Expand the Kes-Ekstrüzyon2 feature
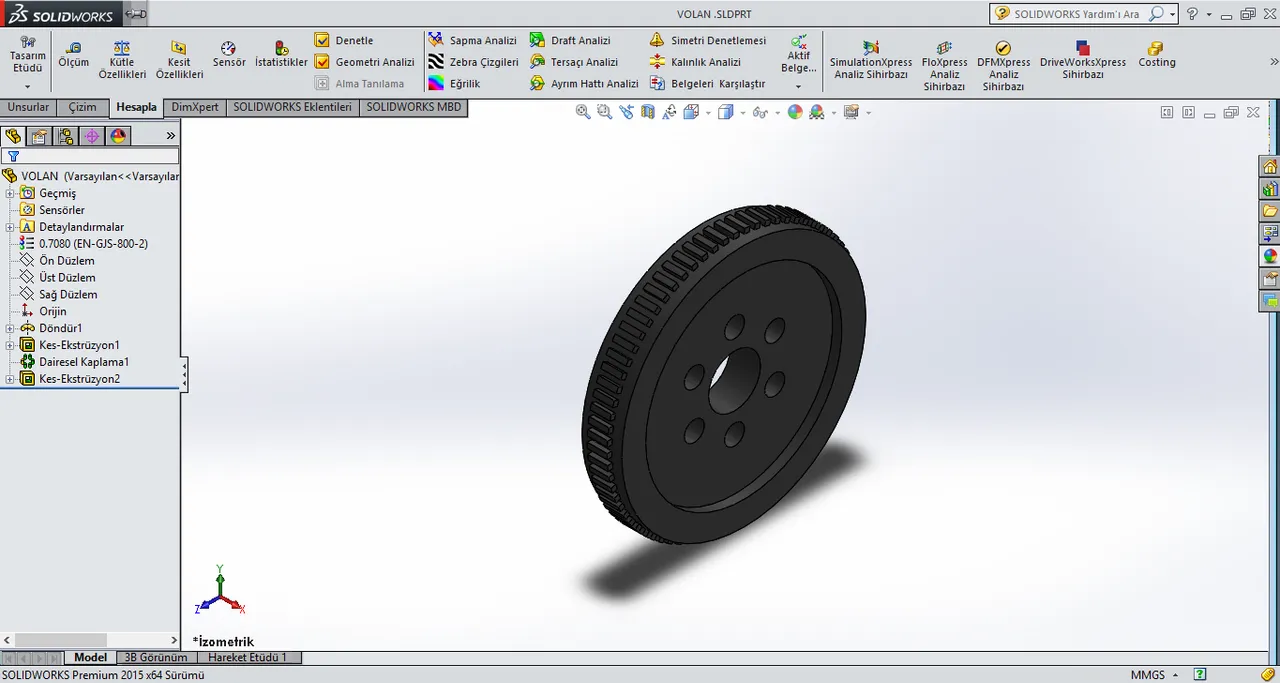The height and width of the screenshot is (683, 1280). click(9, 379)
